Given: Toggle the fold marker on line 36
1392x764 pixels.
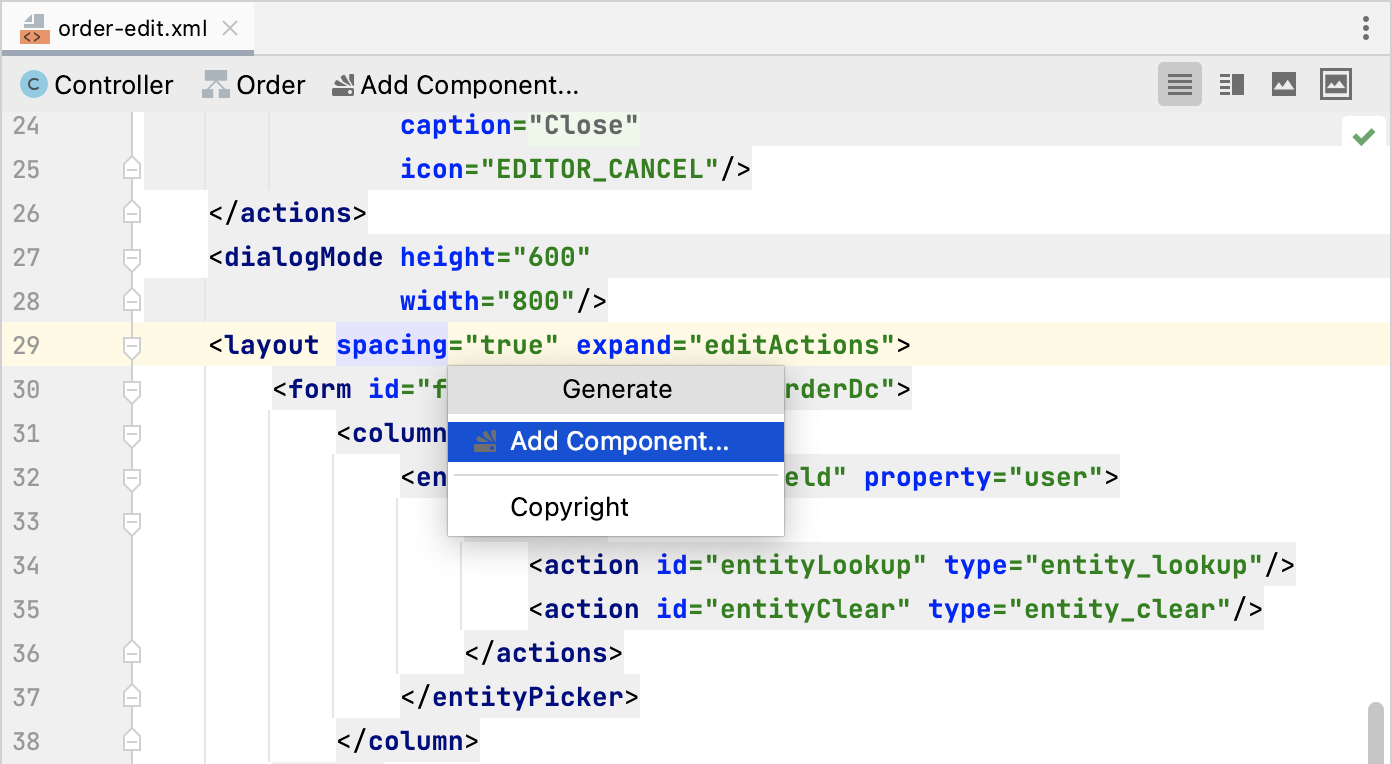Looking at the screenshot, I should [x=131, y=653].
